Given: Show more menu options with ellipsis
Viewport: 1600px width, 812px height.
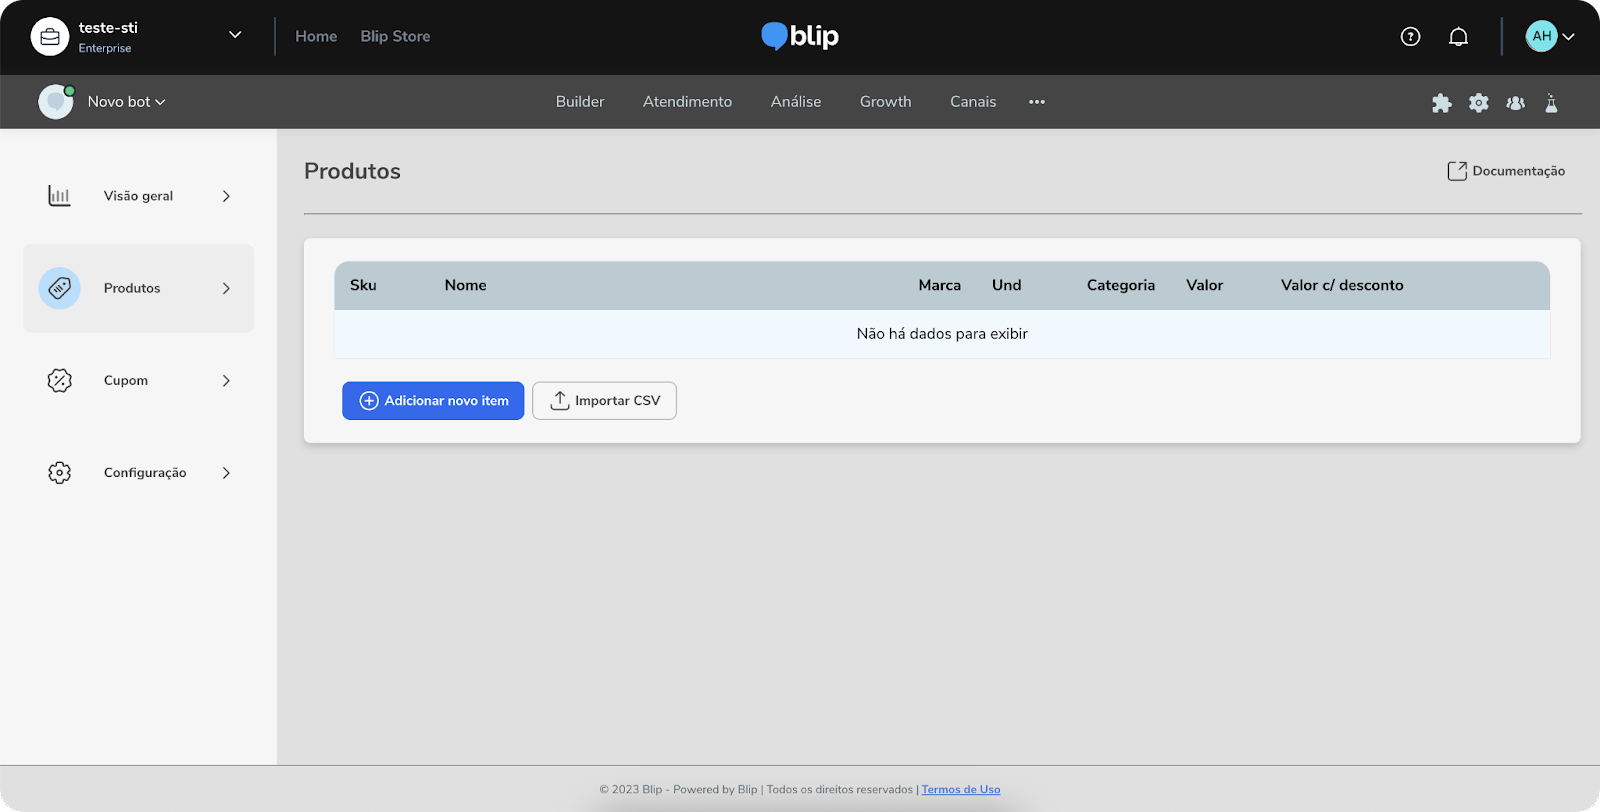Looking at the screenshot, I should click(x=1037, y=102).
